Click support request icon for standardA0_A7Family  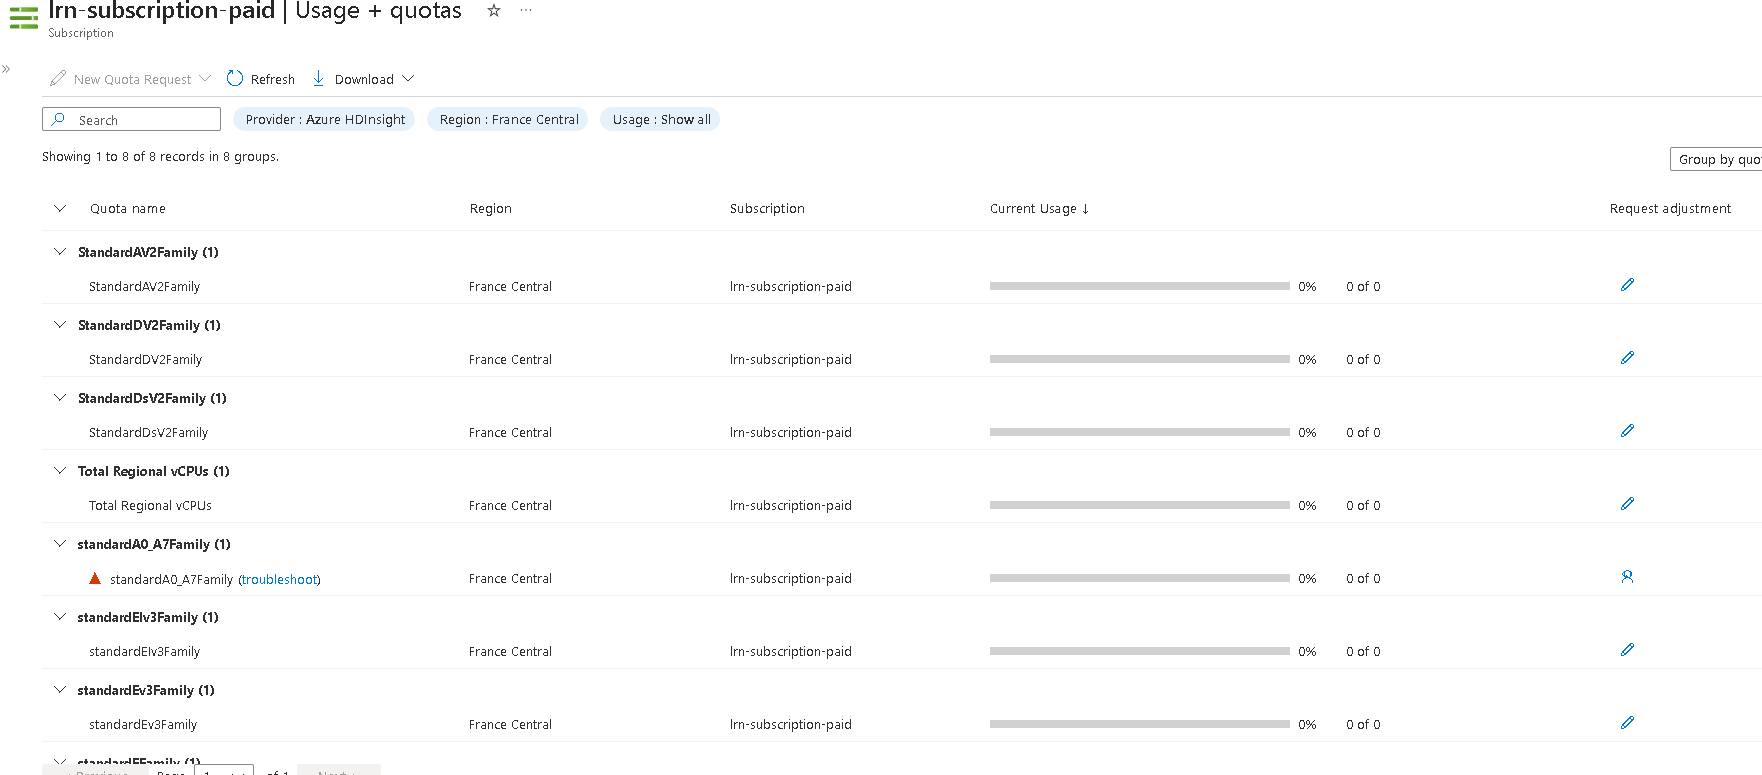click(x=1627, y=577)
